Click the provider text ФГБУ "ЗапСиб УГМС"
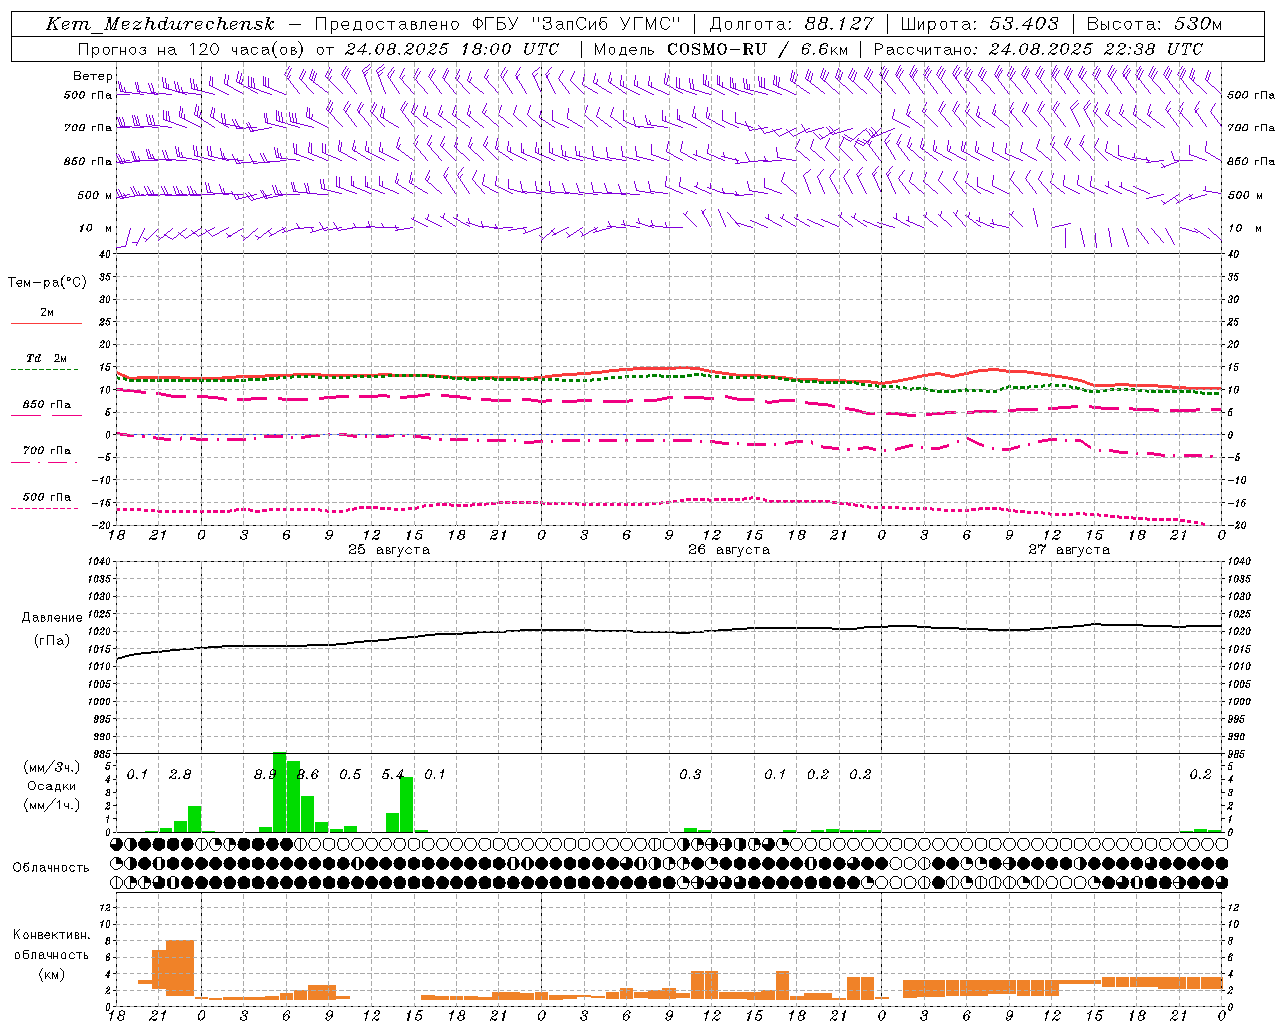This screenshot has height=1024, width=1280. (x=575, y=24)
